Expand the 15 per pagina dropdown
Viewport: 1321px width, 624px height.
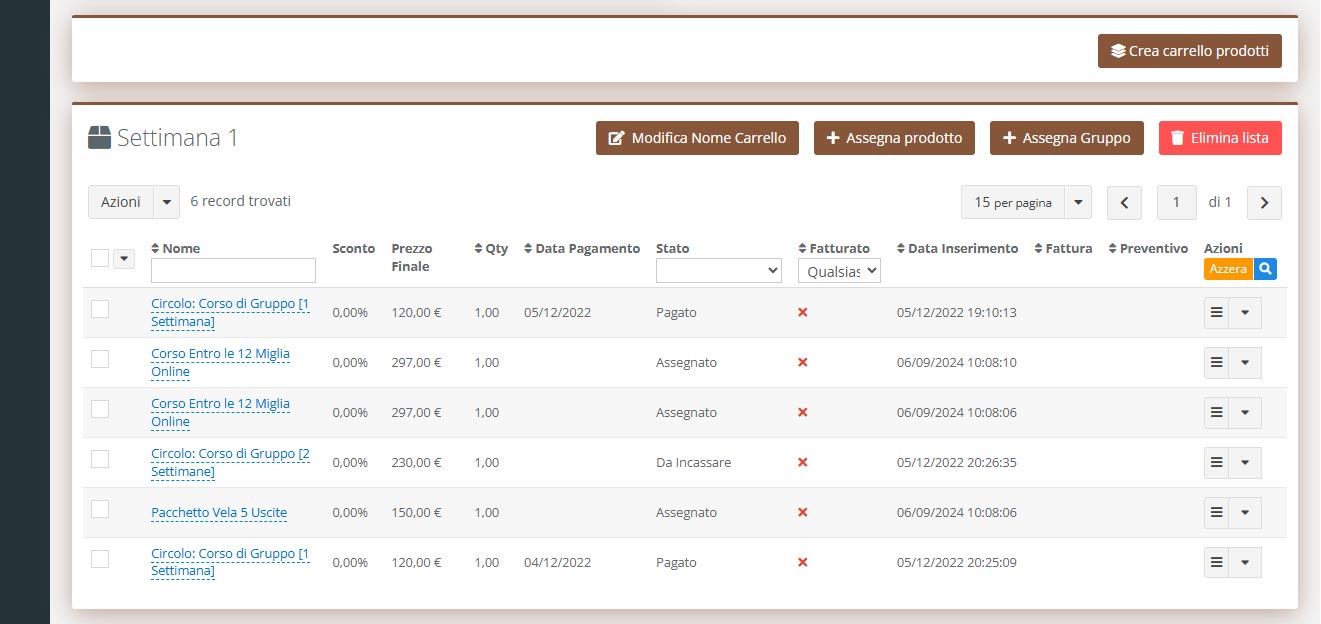point(1077,202)
